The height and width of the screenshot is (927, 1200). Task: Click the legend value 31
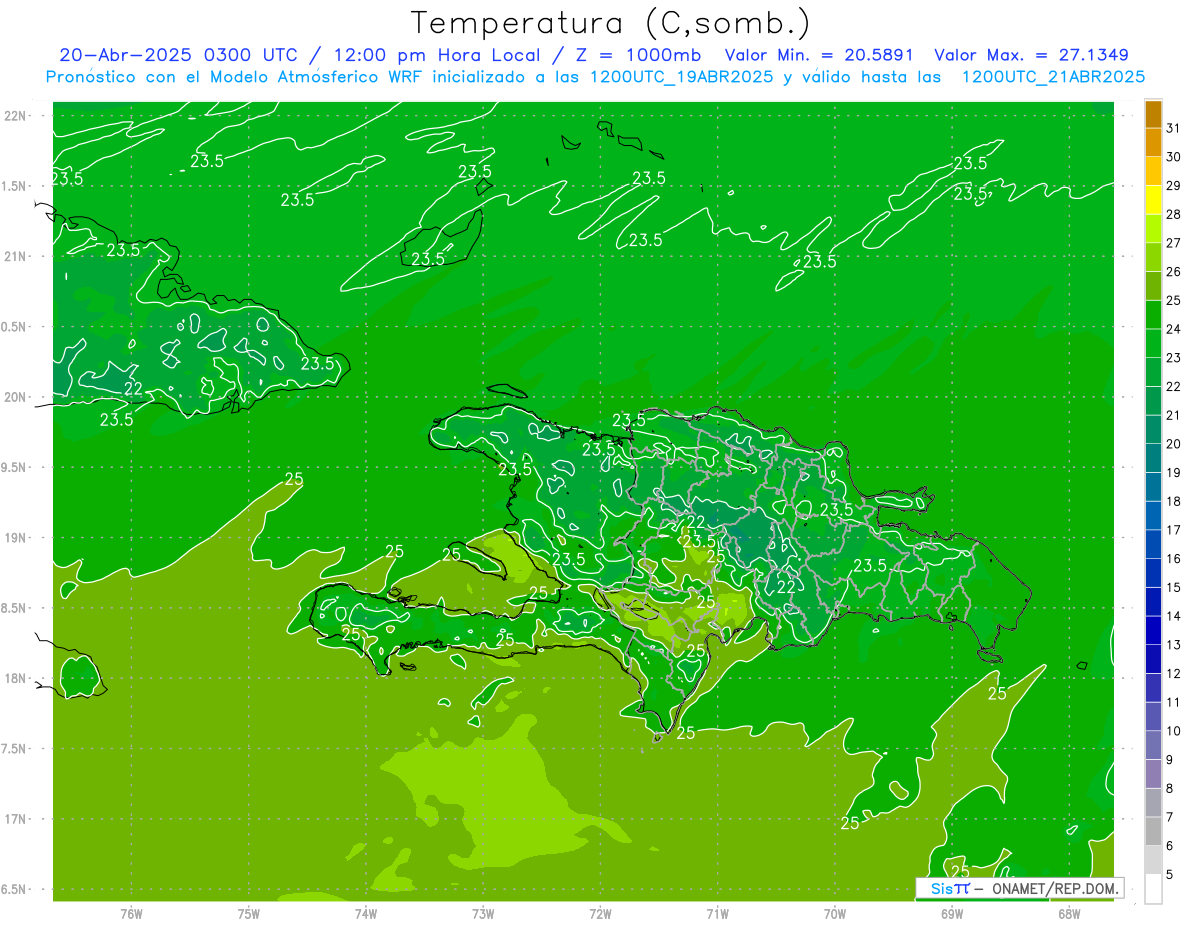pyautogui.click(x=1173, y=128)
